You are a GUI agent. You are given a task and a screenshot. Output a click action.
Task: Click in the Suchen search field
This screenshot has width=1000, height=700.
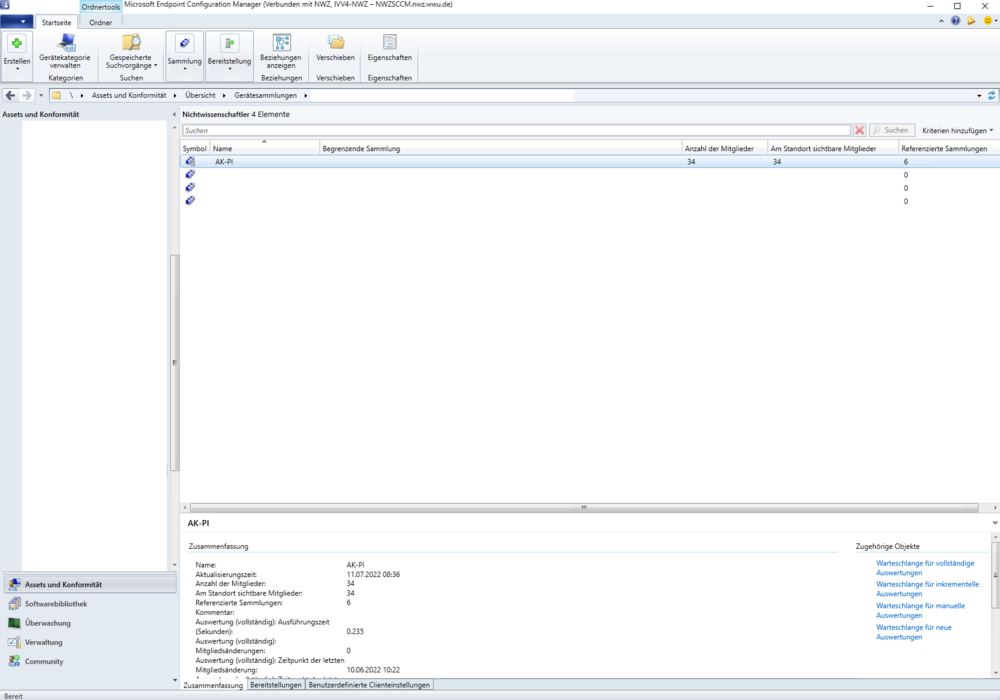515,131
